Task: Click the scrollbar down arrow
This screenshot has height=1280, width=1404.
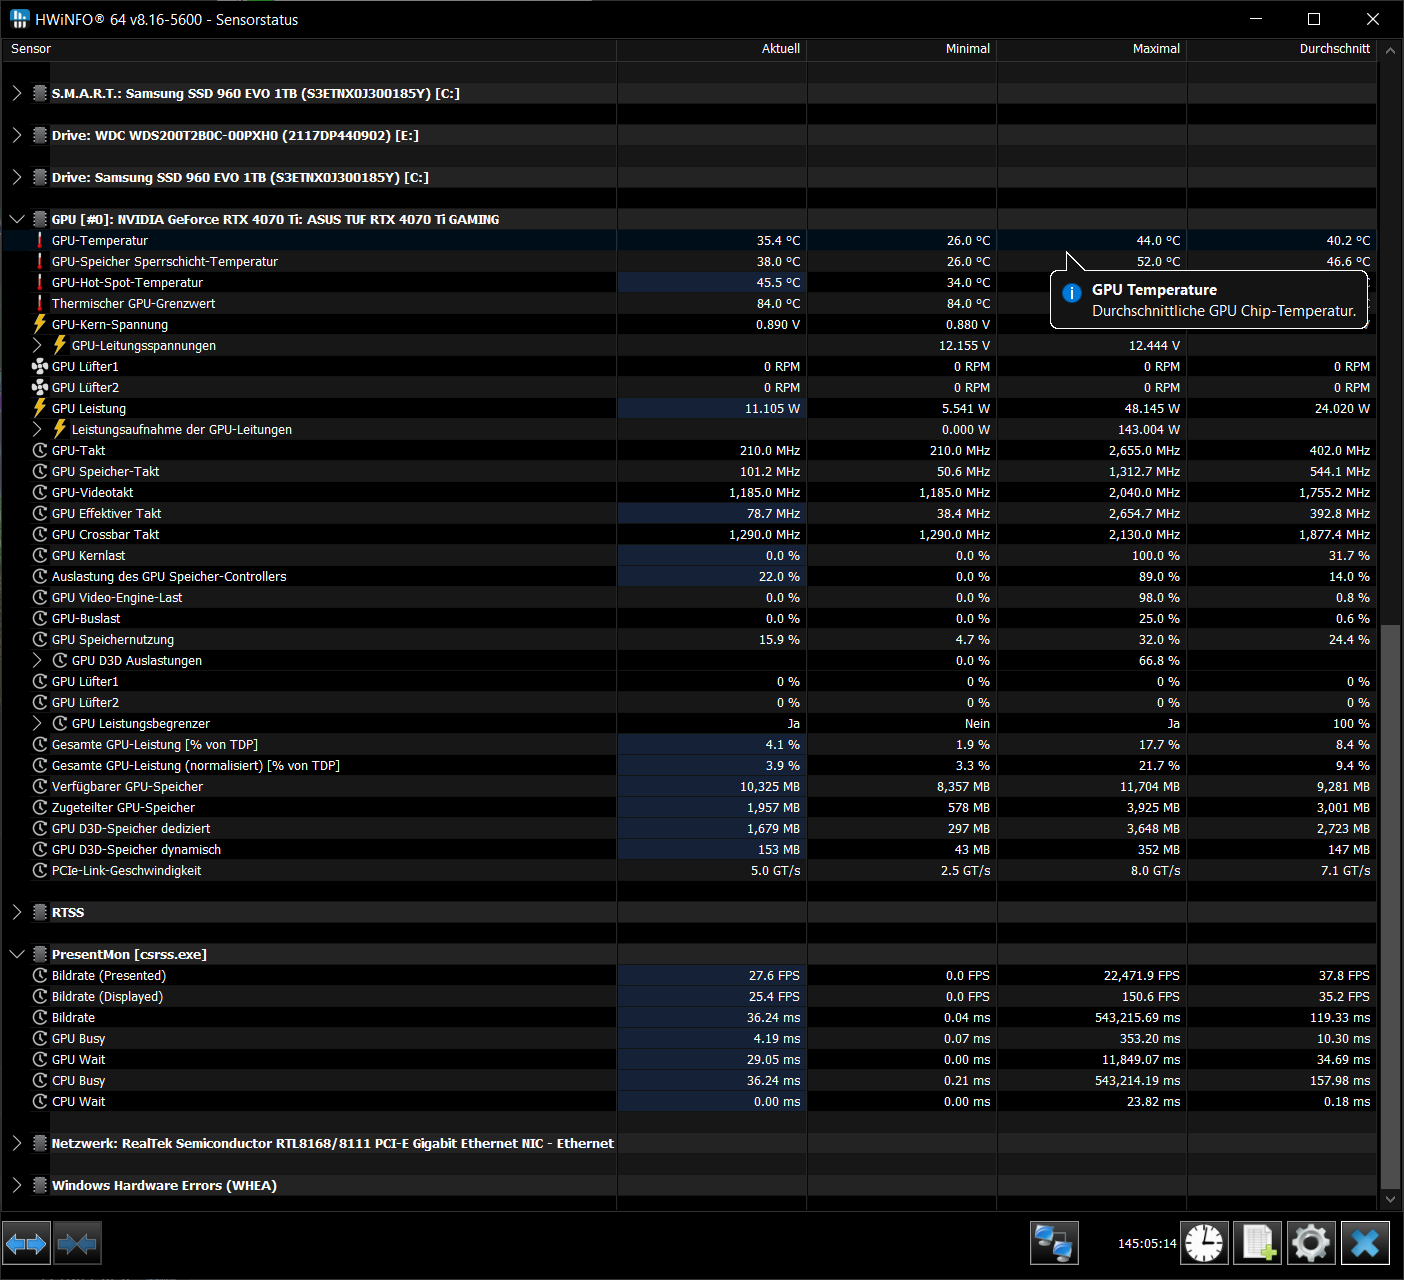Action: click(1390, 1199)
